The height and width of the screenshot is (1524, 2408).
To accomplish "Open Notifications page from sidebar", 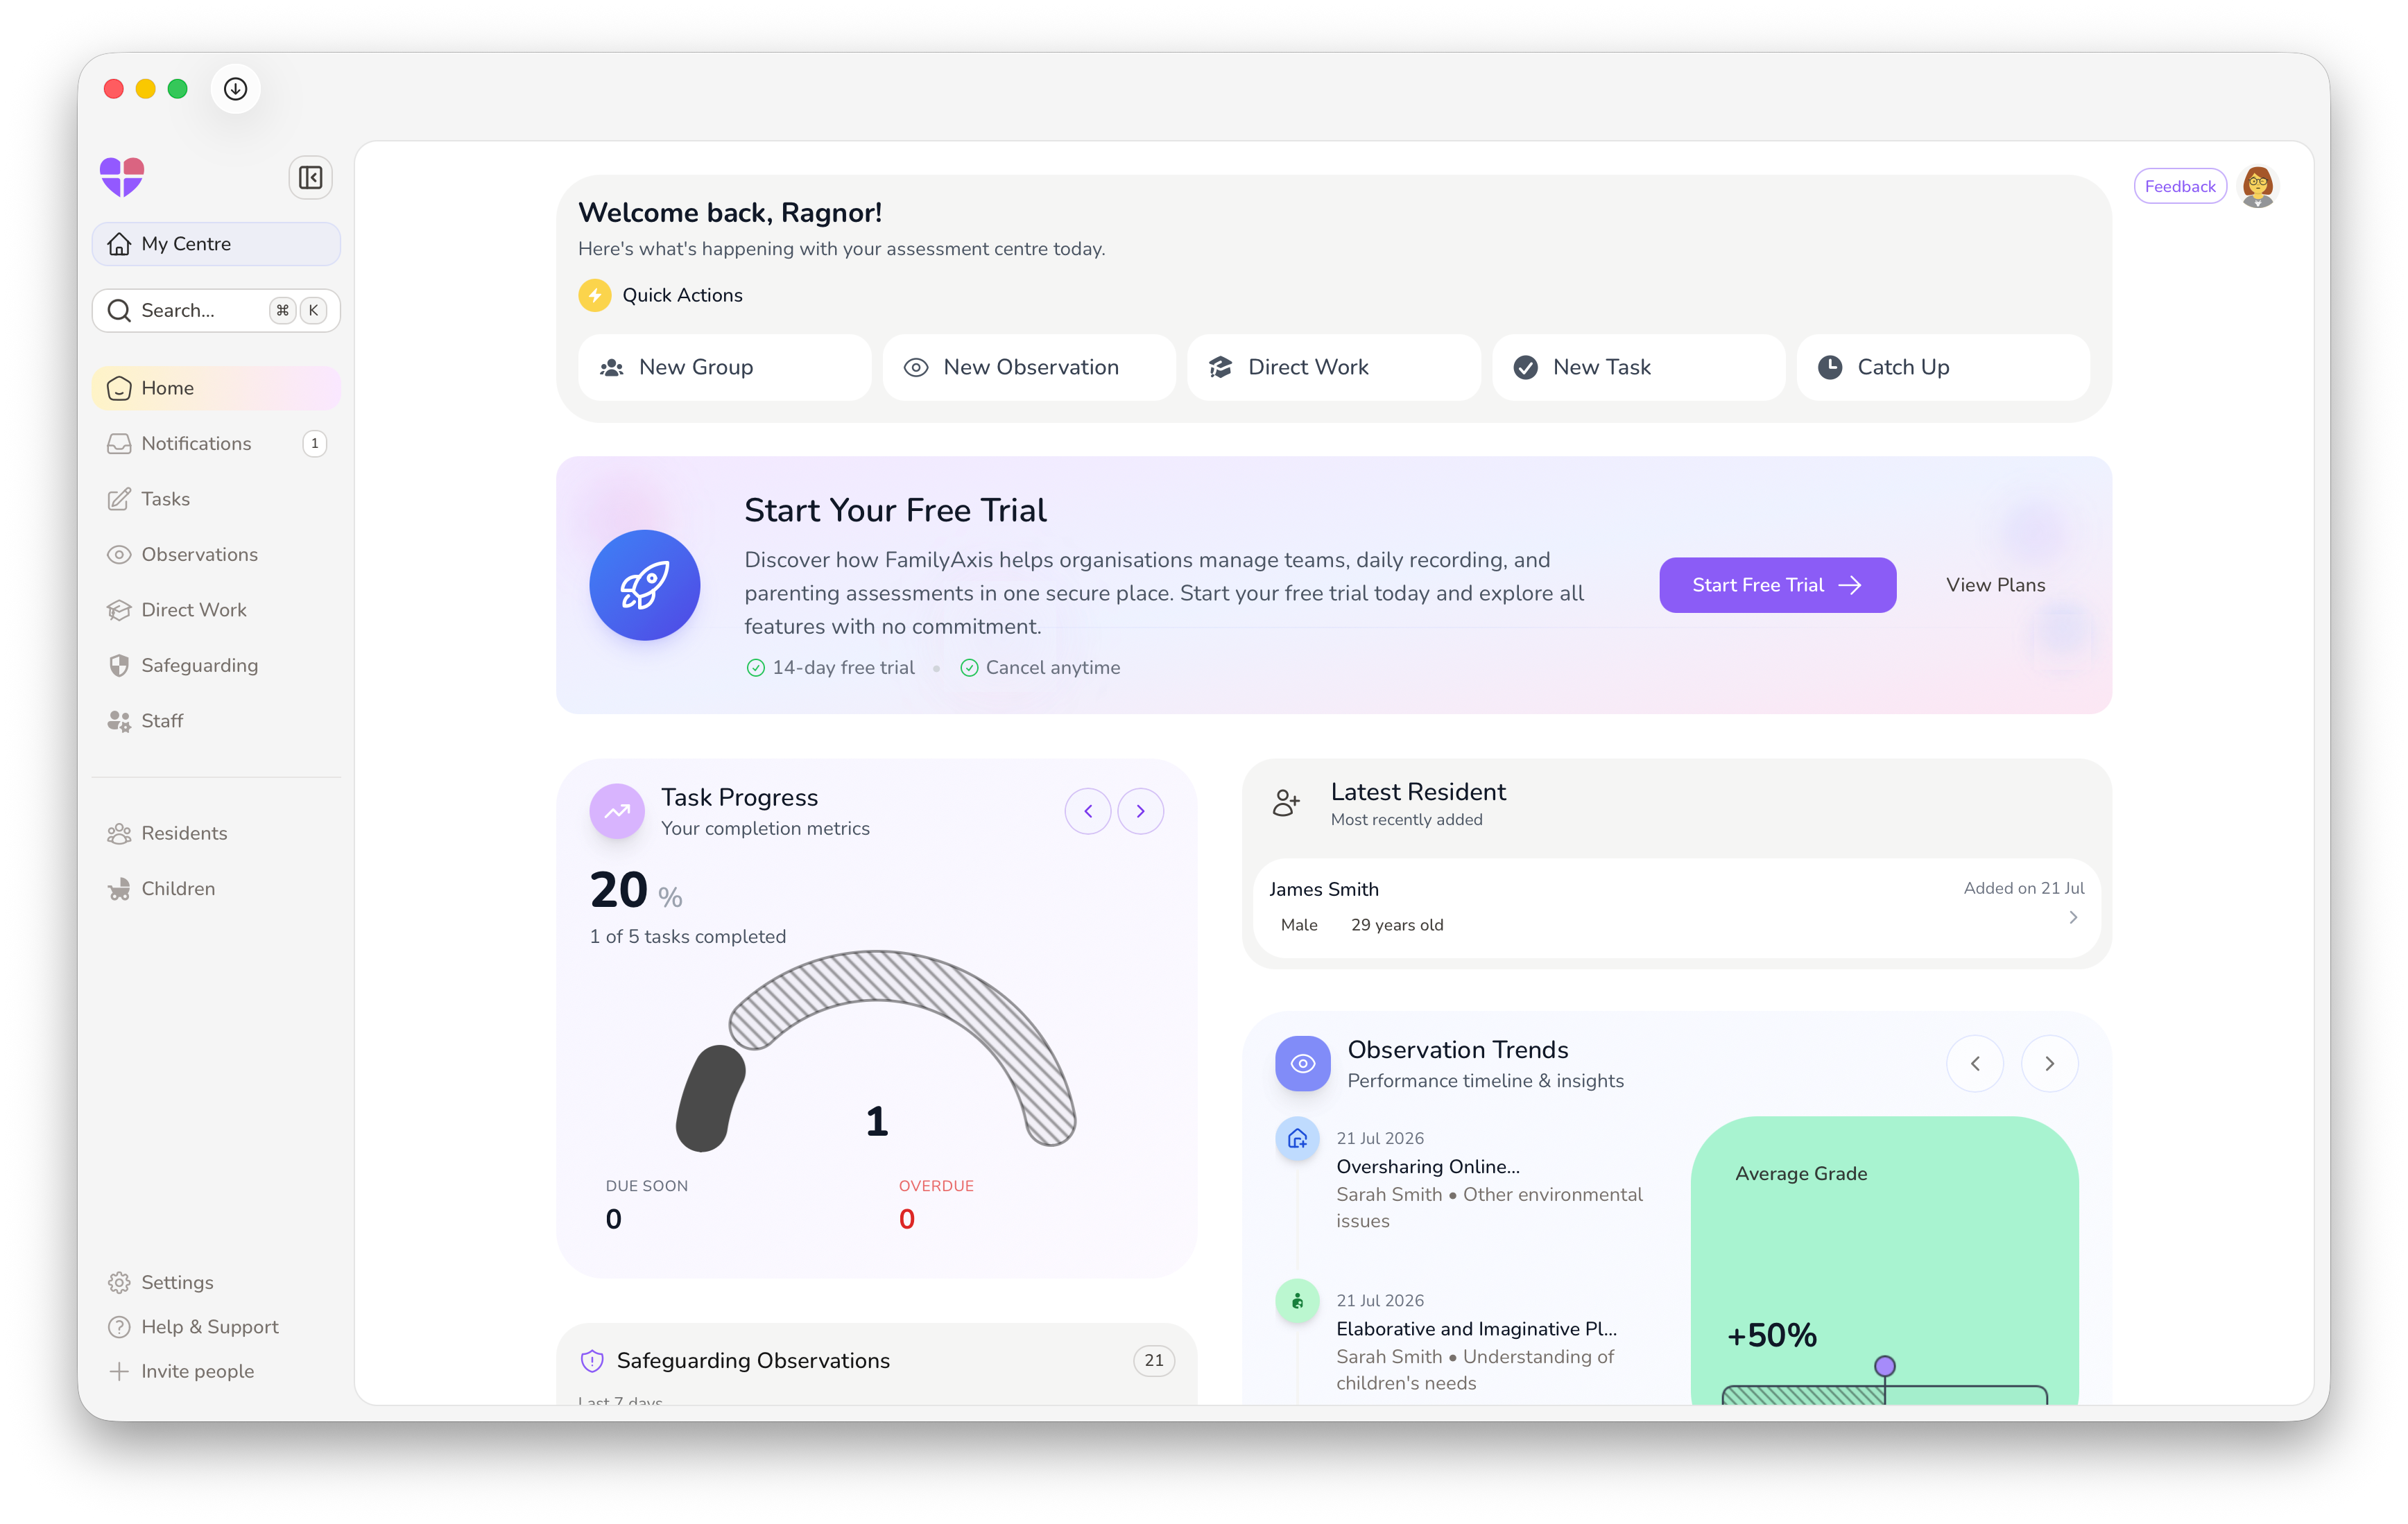I will 216,444.
